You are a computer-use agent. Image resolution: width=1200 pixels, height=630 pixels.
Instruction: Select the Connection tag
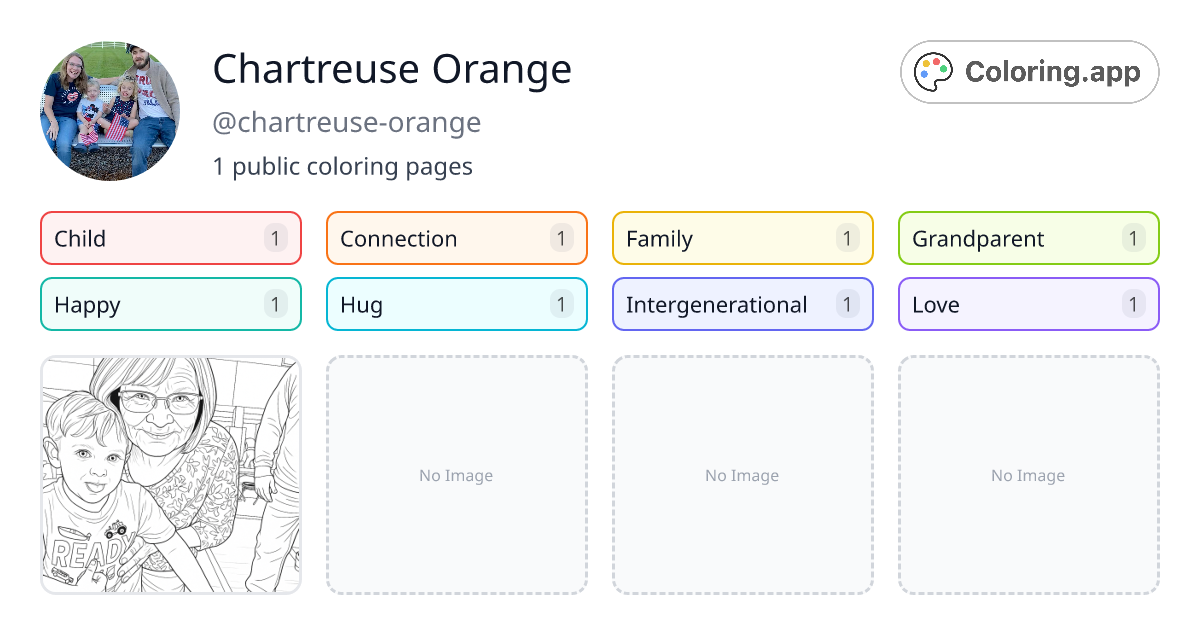456,238
